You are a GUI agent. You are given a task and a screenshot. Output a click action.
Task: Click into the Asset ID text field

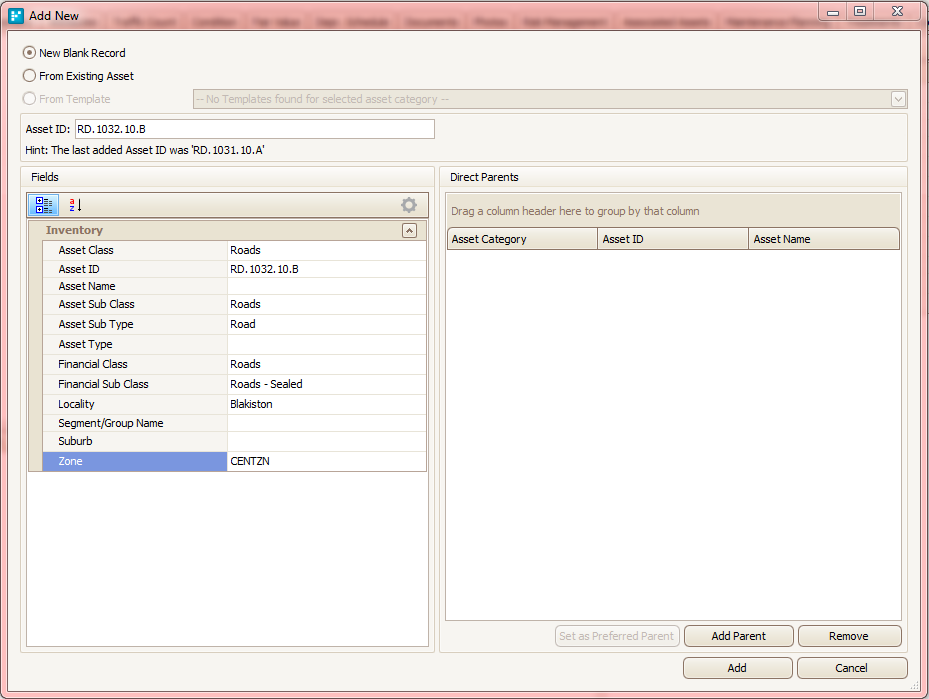tap(254, 129)
